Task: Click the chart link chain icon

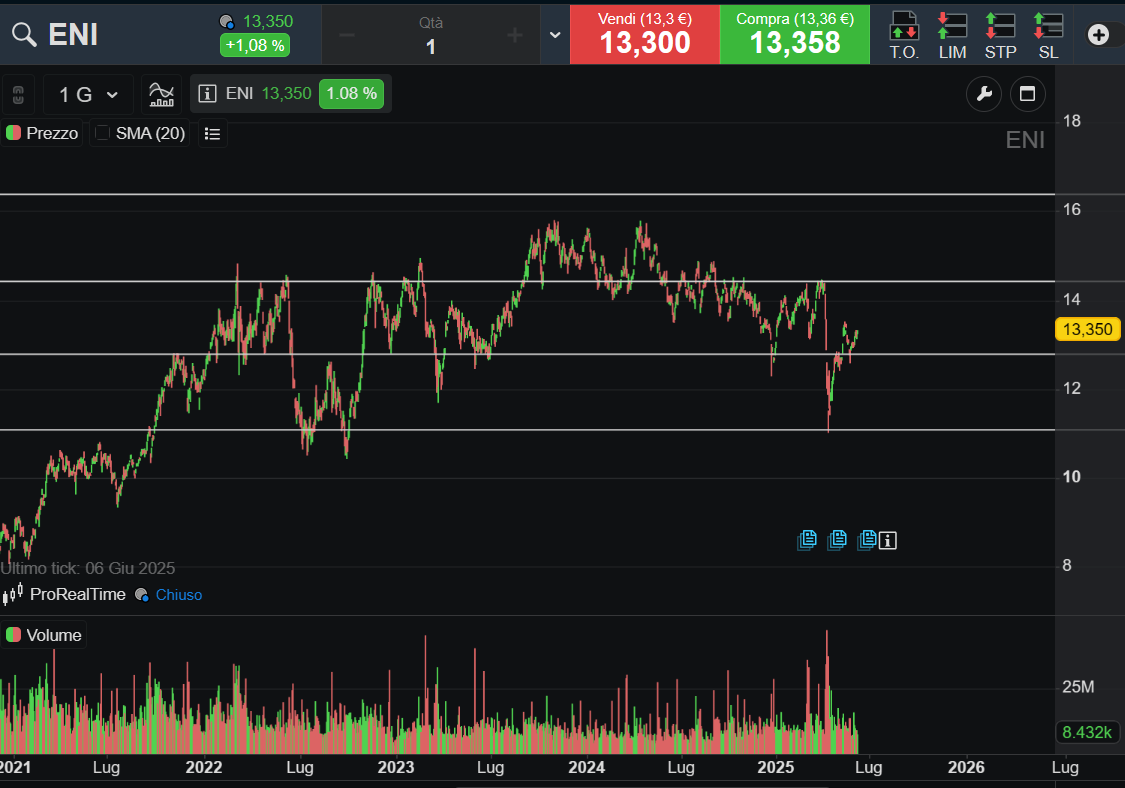Action: click(17, 95)
